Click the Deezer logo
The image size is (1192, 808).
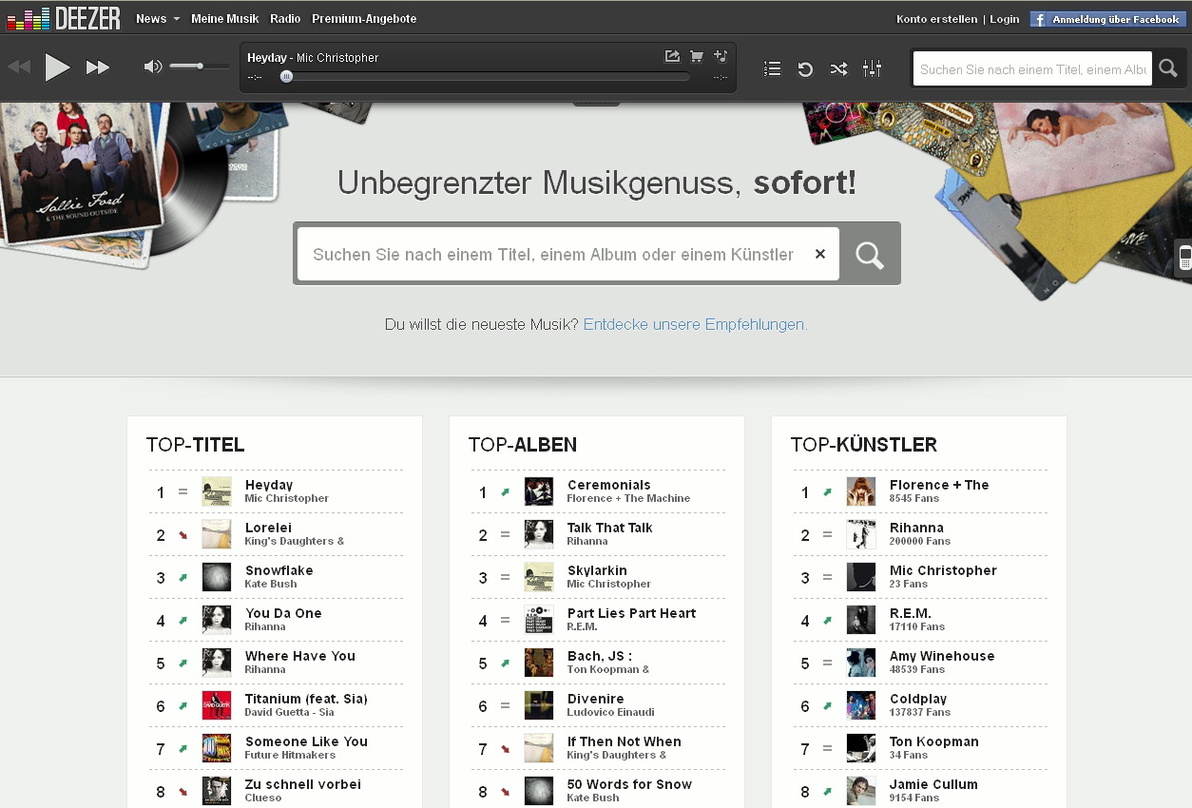[x=64, y=18]
